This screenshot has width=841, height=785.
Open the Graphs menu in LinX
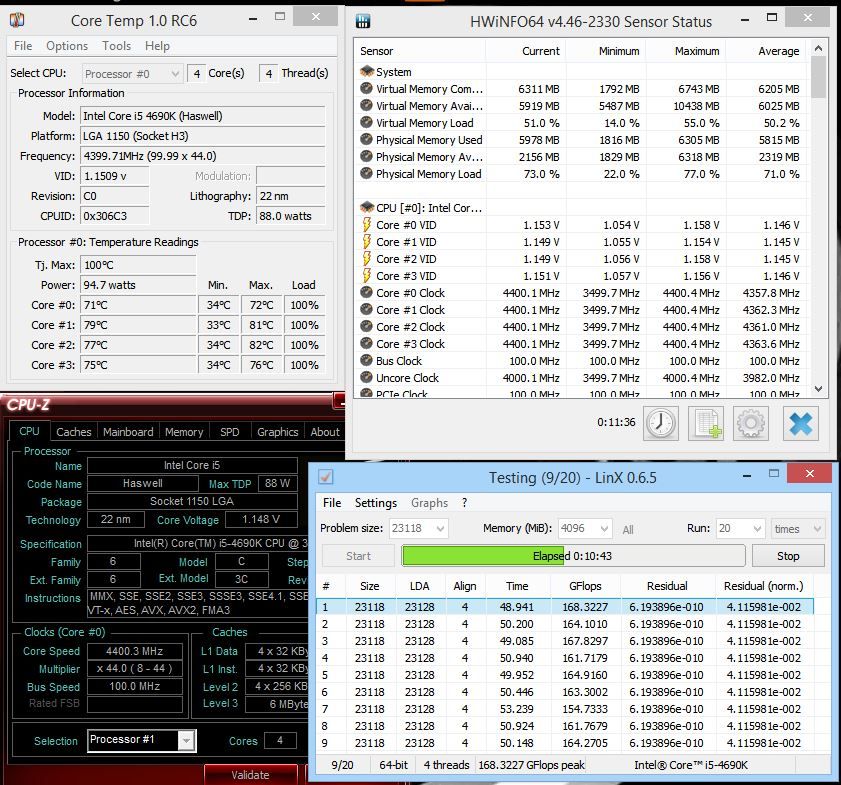pyautogui.click(x=429, y=502)
